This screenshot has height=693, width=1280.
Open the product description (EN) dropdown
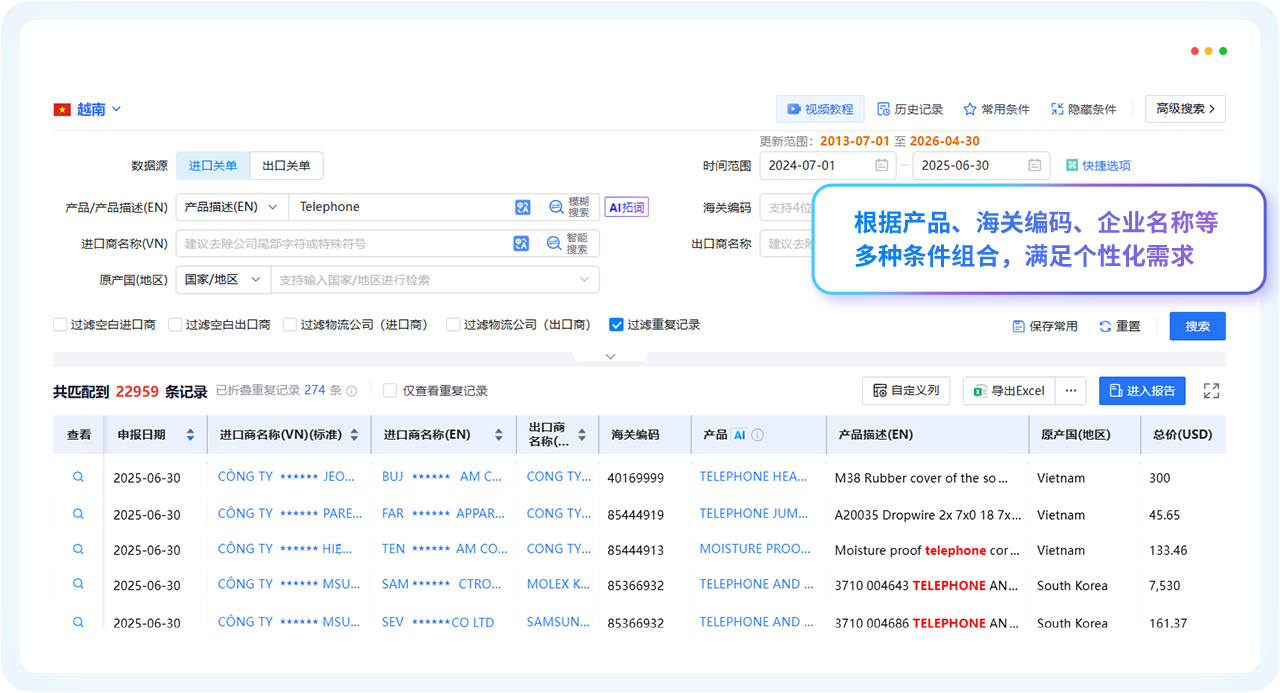(x=232, y=207)
